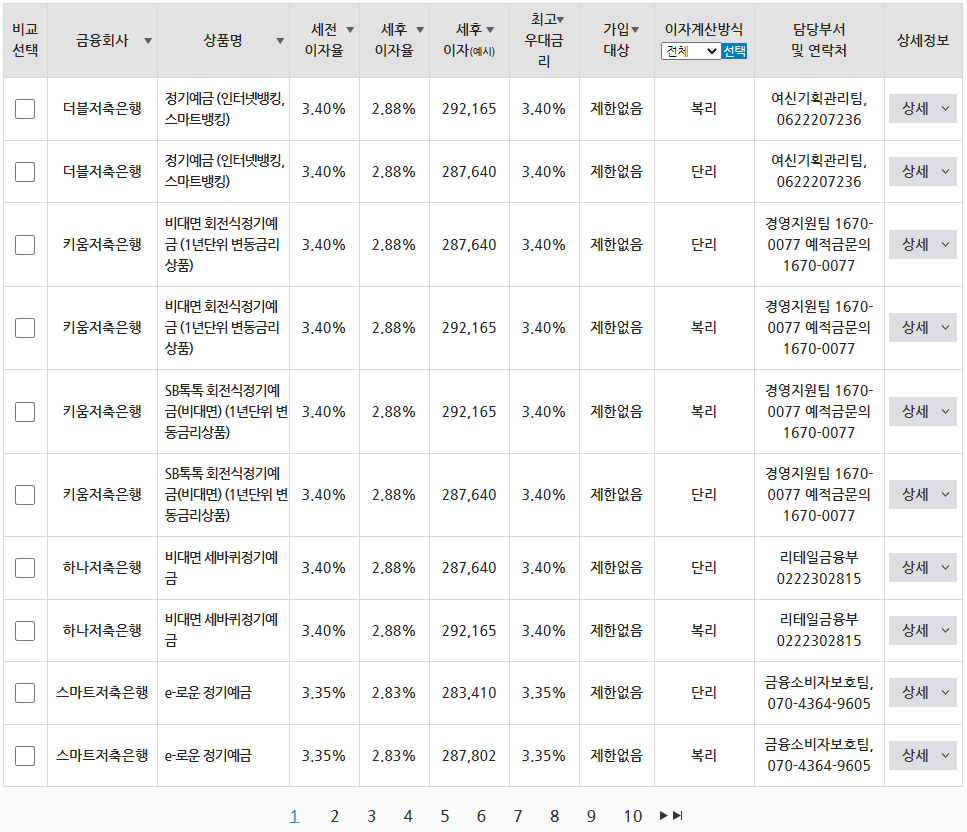Tick checkbox for SB톡톡 회전식정기예금 복리 row

coord(25,411)
